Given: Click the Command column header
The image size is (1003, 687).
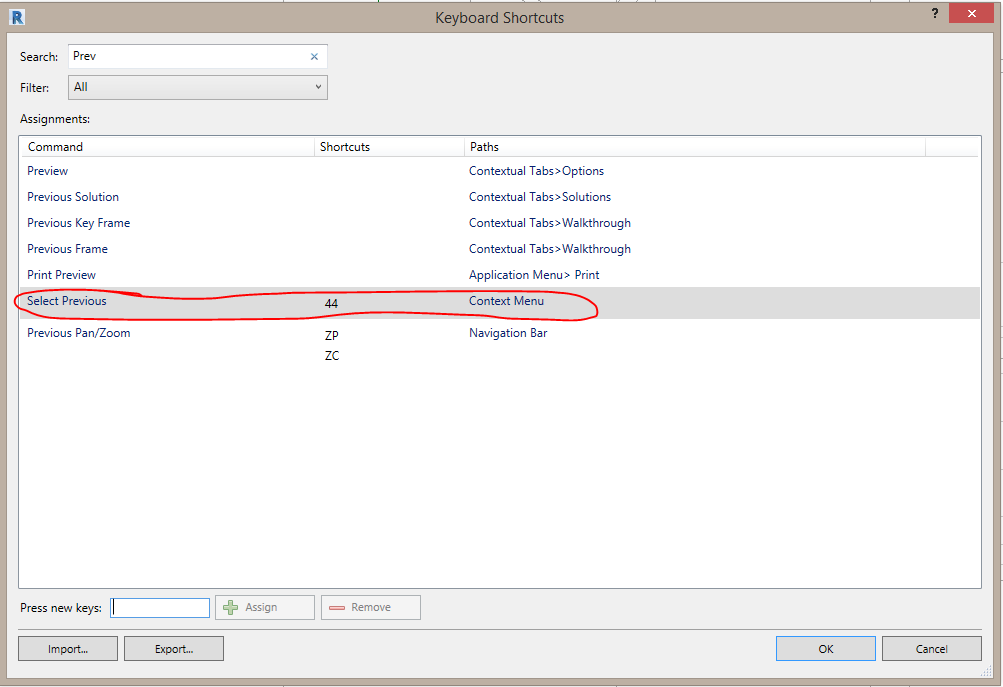Looking at the screenshot, I should click(x=55, y=146).
